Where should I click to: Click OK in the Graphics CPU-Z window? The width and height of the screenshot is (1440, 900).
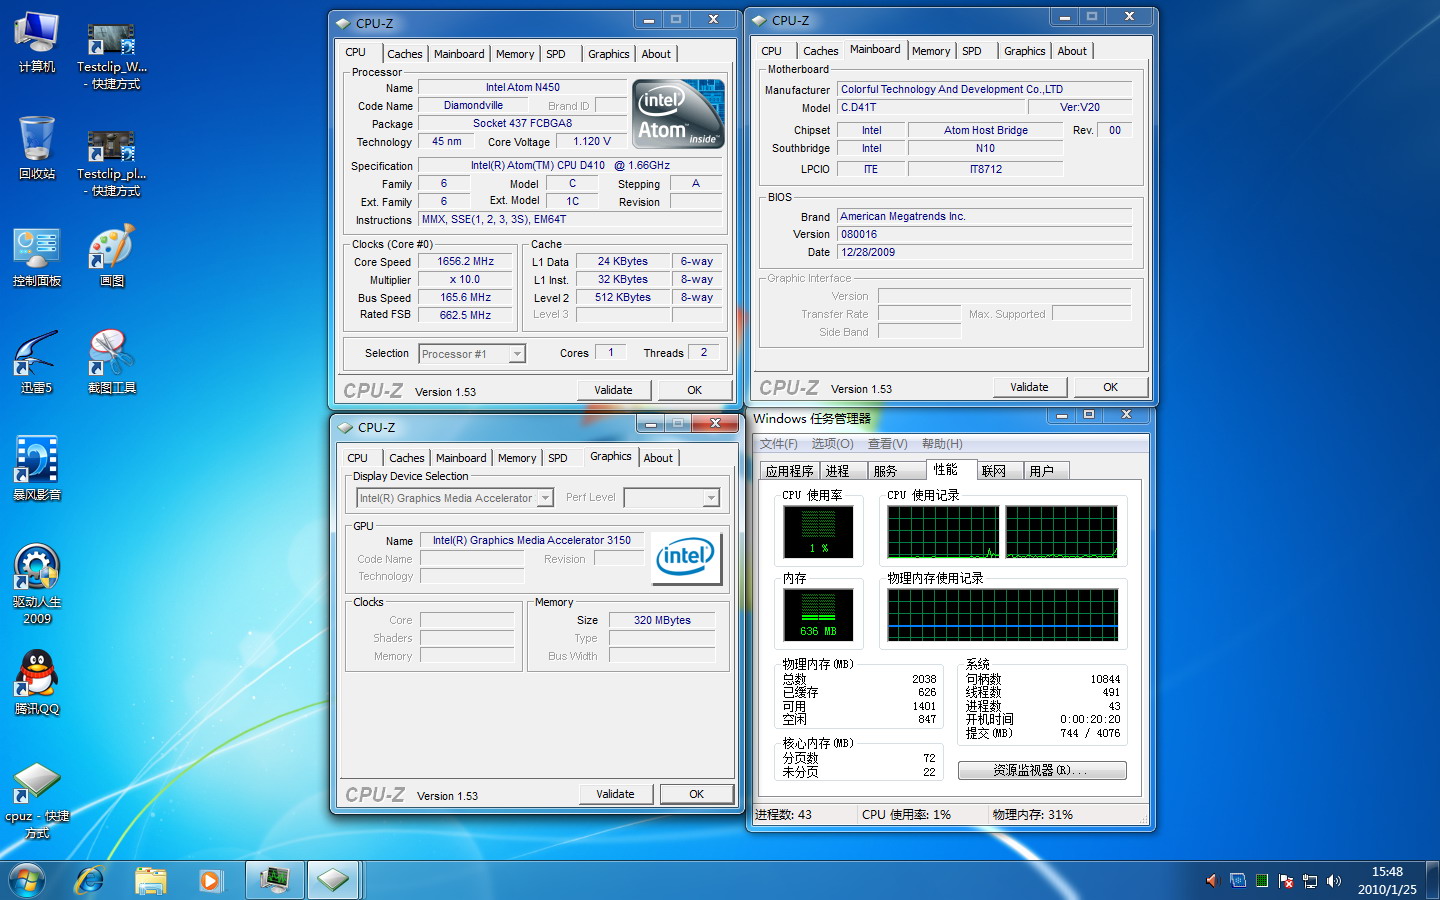[696, 794]
